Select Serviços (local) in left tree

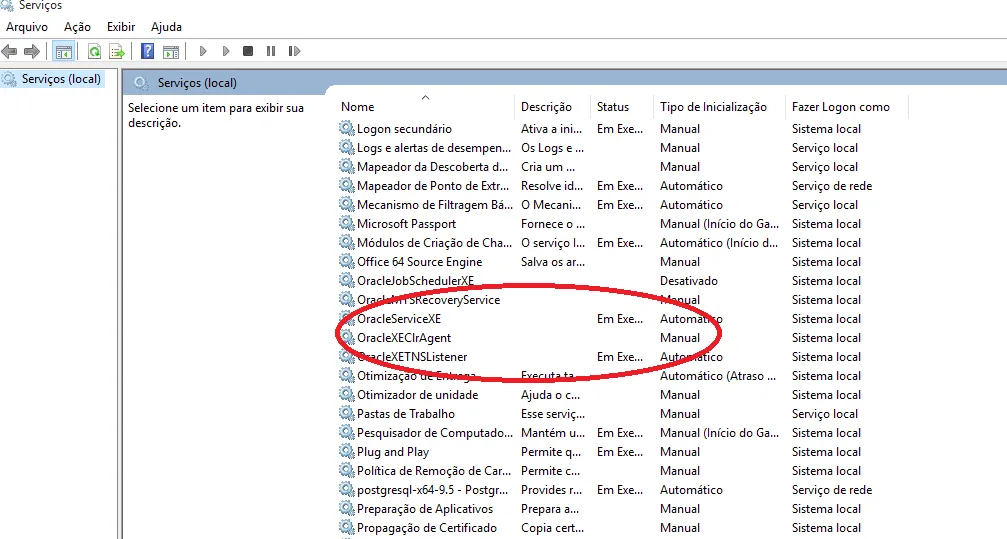pos(61,79)
